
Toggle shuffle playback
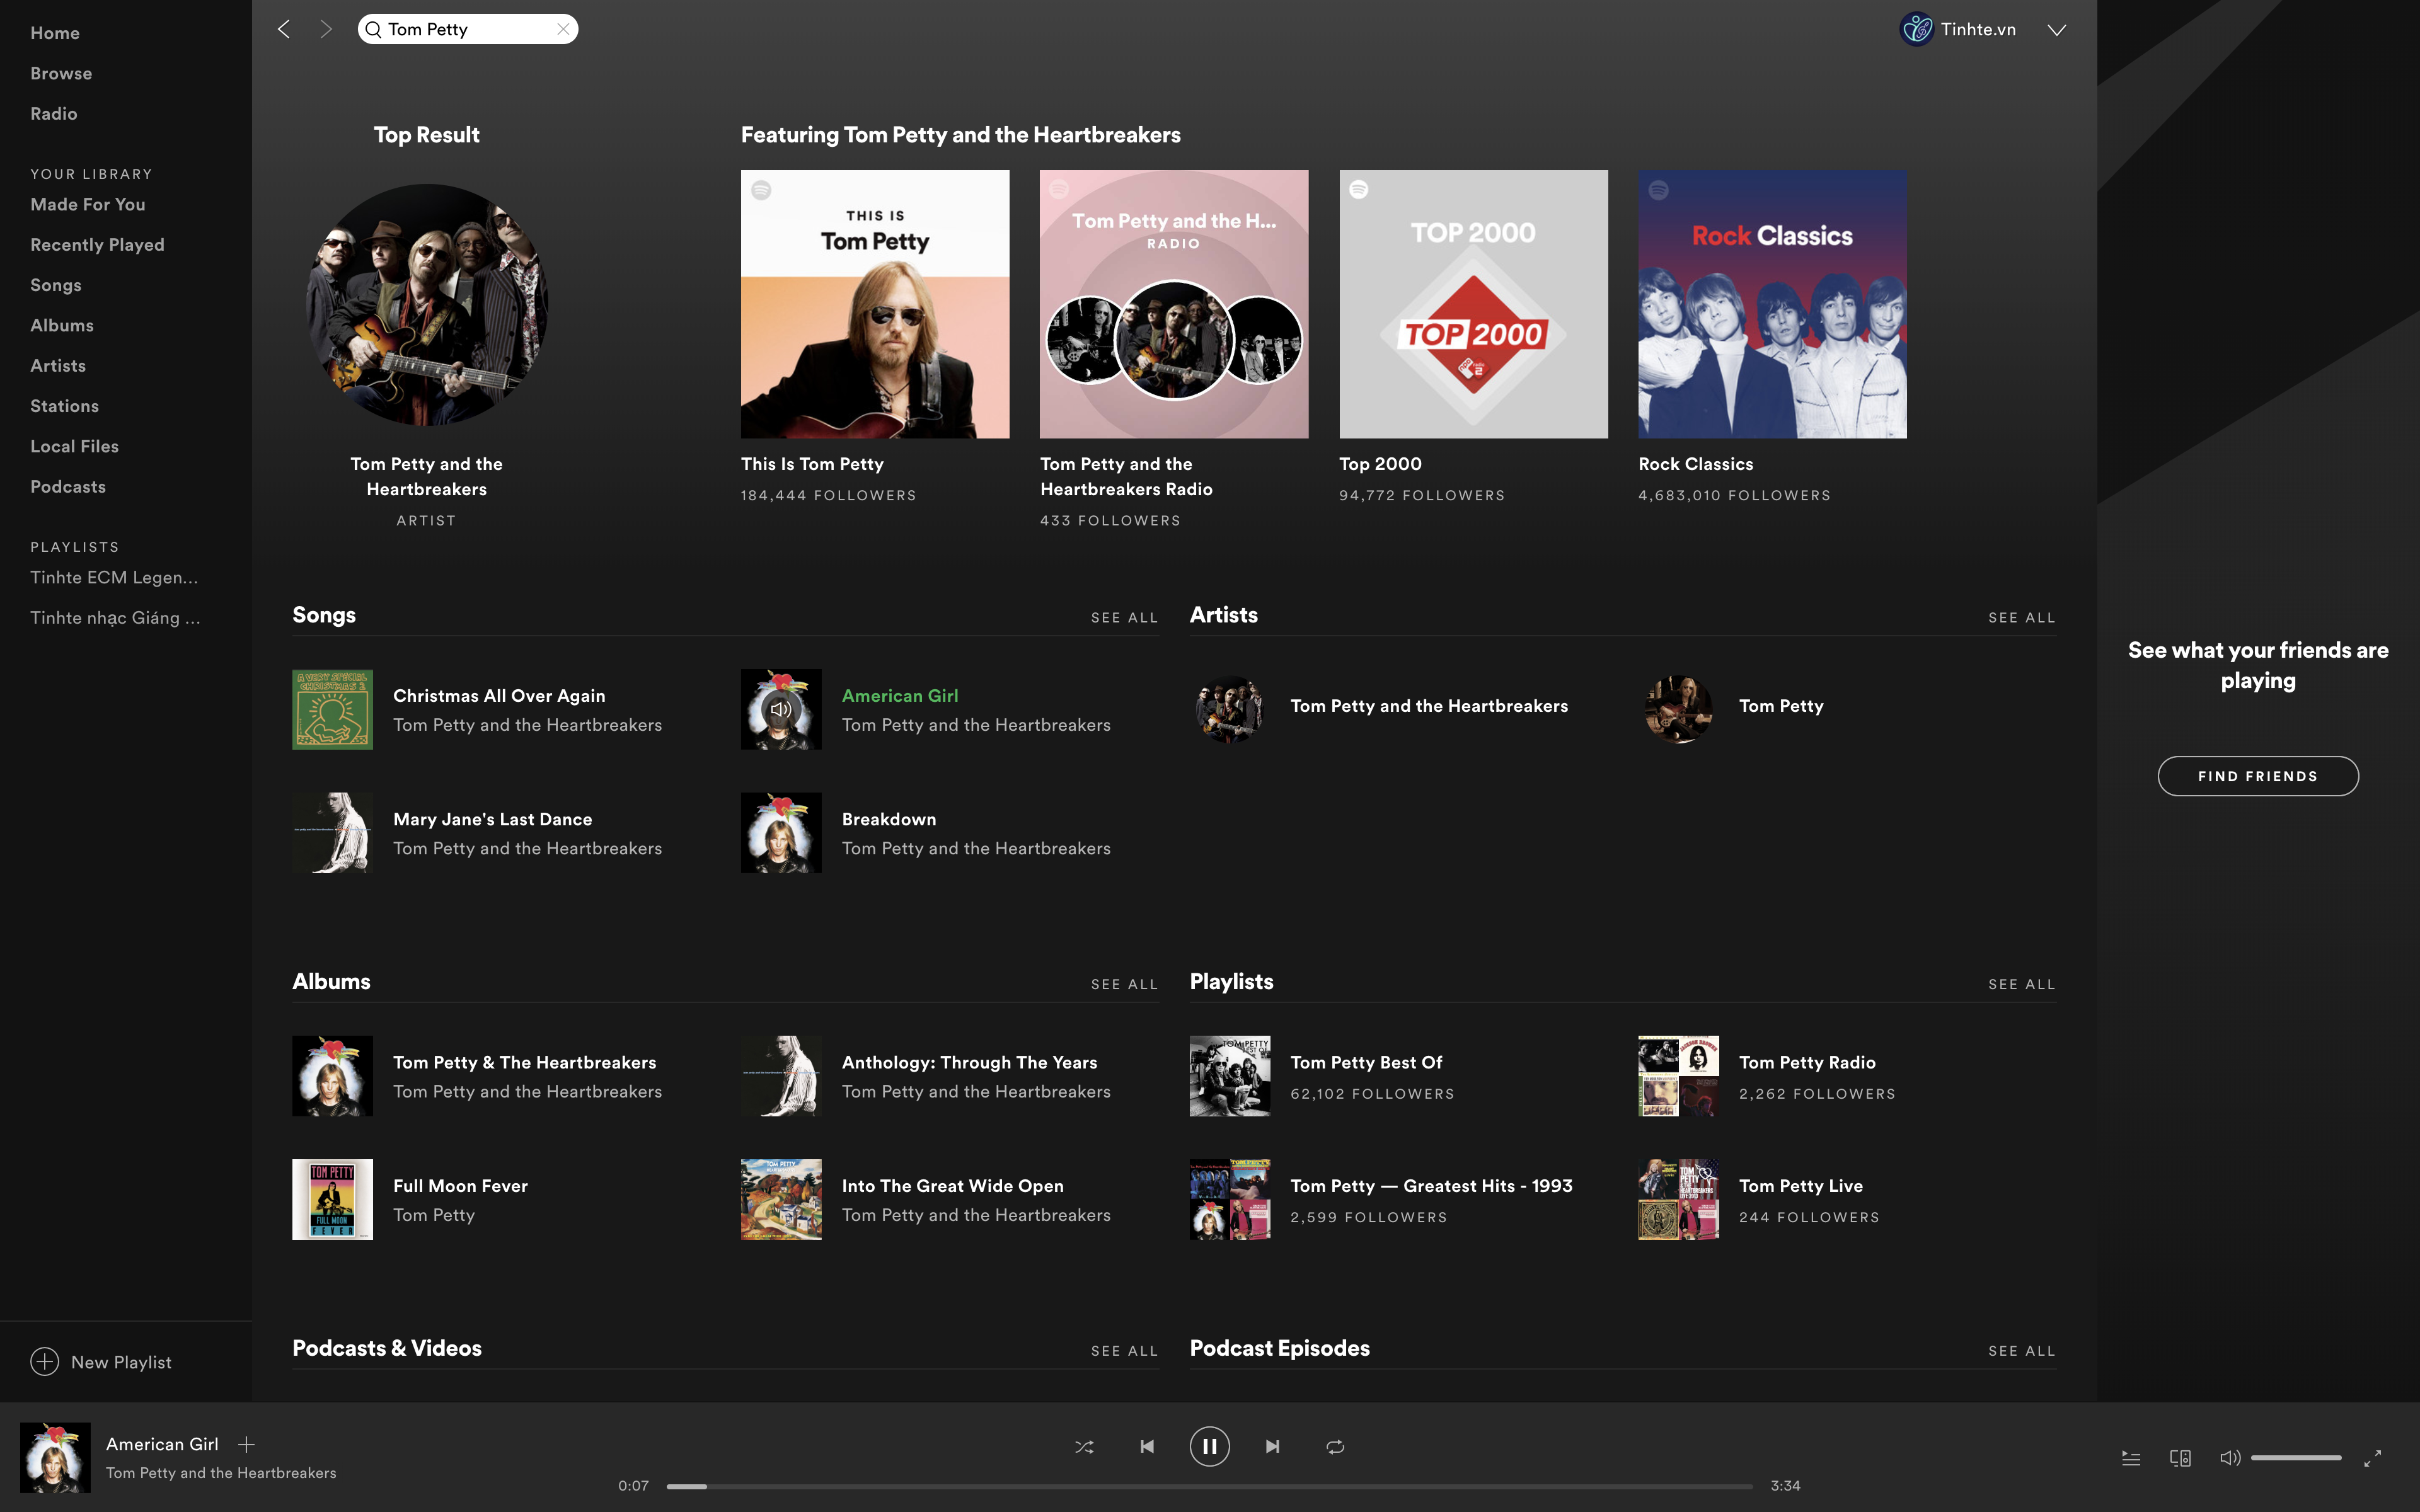[x=1084, y=1446]
